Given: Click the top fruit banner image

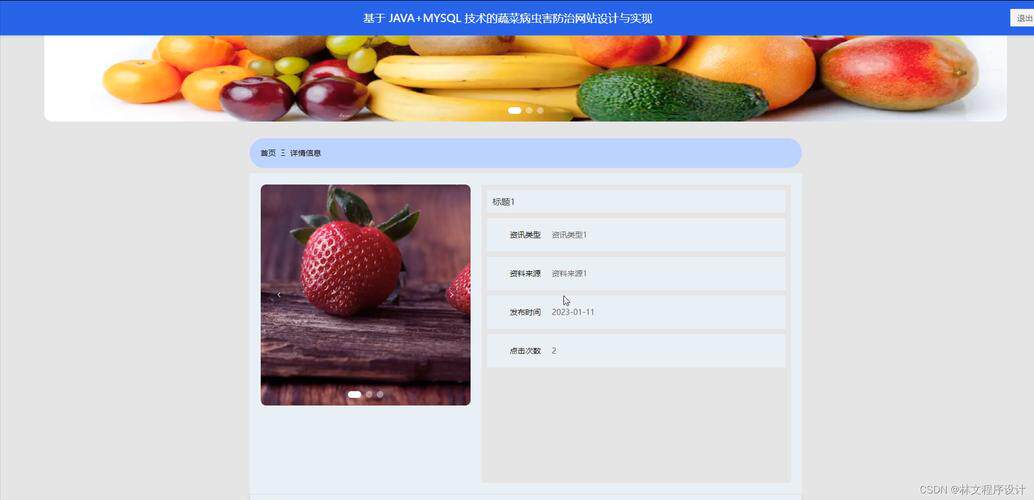Looking at the screenshot, I should [x=525, y=78].
